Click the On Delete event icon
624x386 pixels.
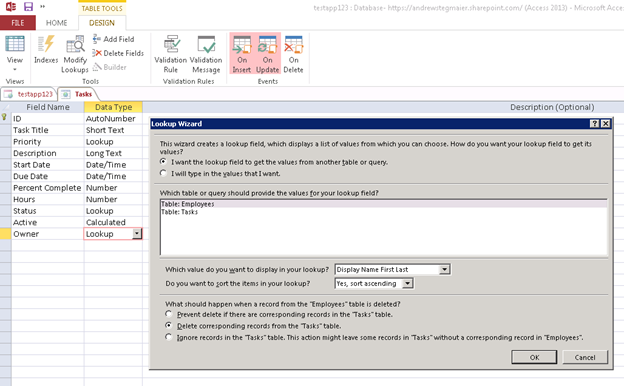[x=293, y=54]
